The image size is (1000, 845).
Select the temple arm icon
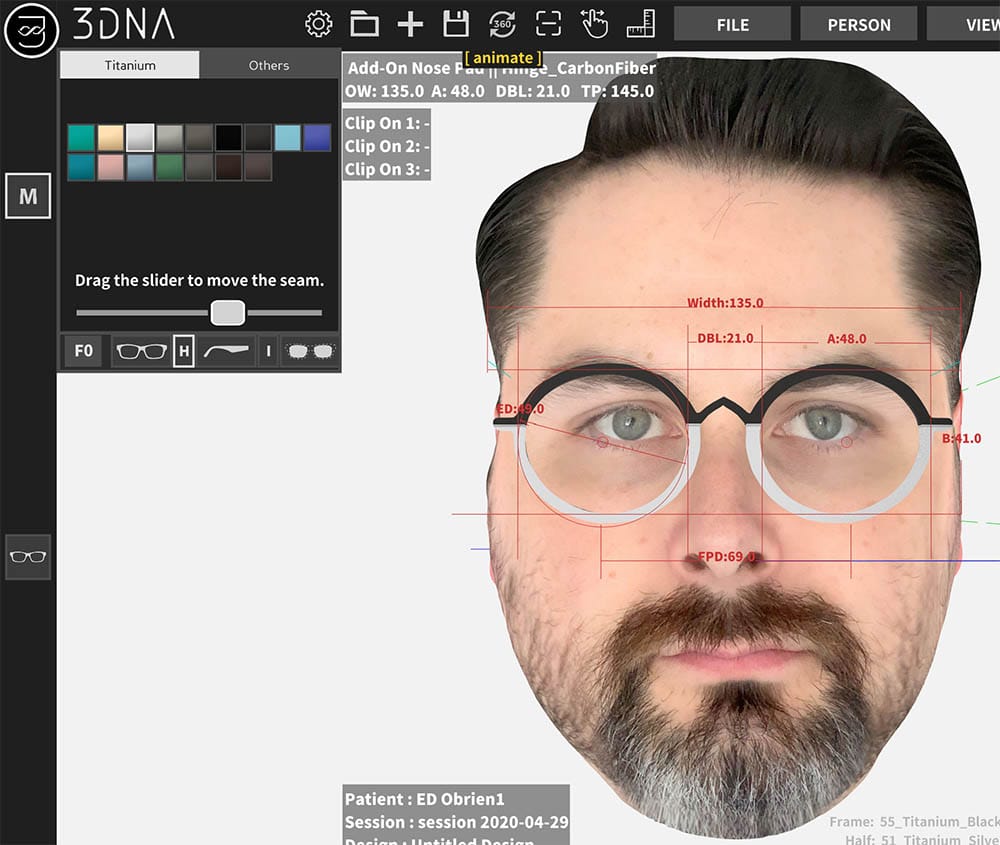tap(225, 352)
